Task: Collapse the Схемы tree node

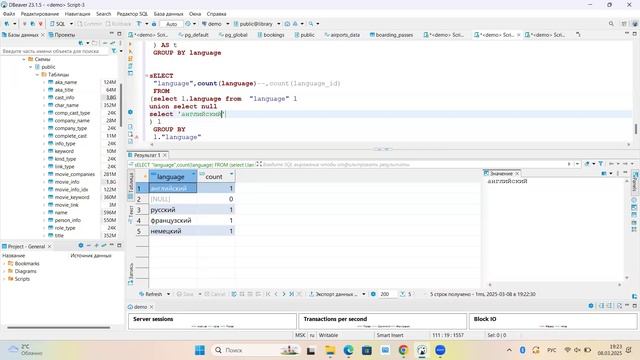Action: pos(24,59)
